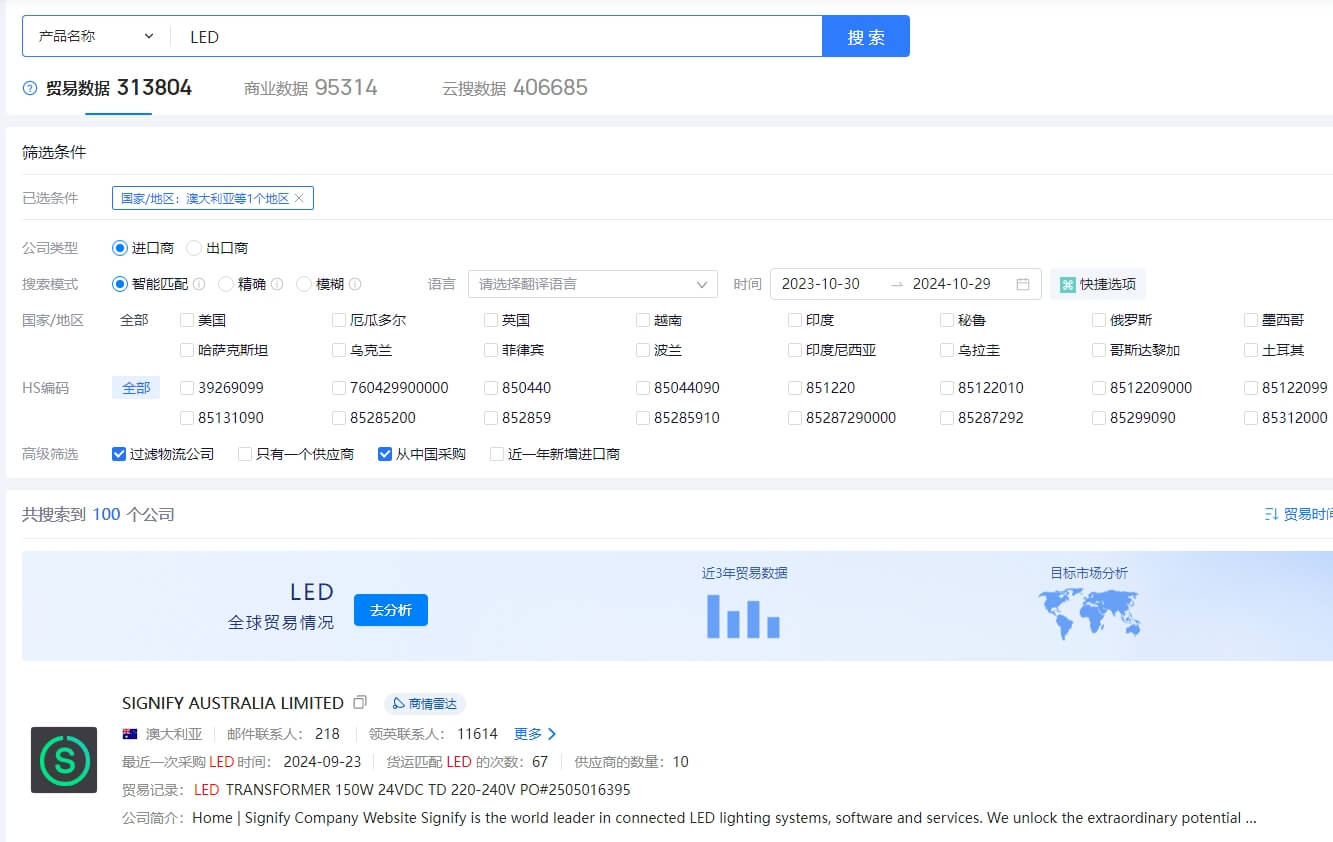
Task: Select the 出口商 radio button
Action: (x=194, y=248)
